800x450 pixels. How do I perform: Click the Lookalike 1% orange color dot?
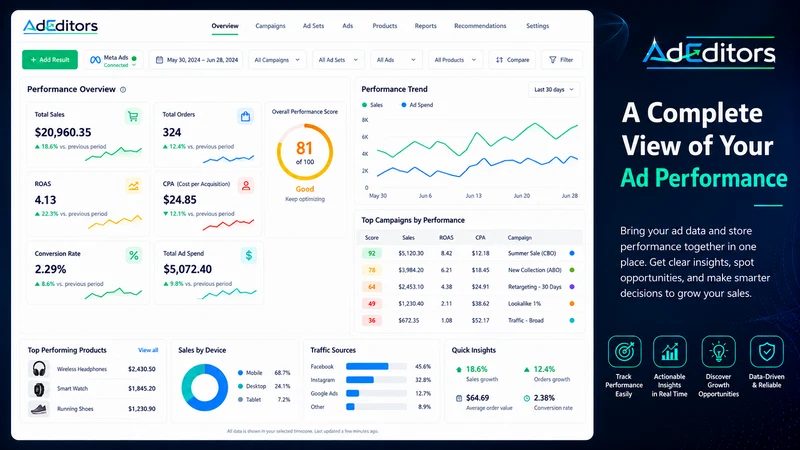tap(572, 304)
